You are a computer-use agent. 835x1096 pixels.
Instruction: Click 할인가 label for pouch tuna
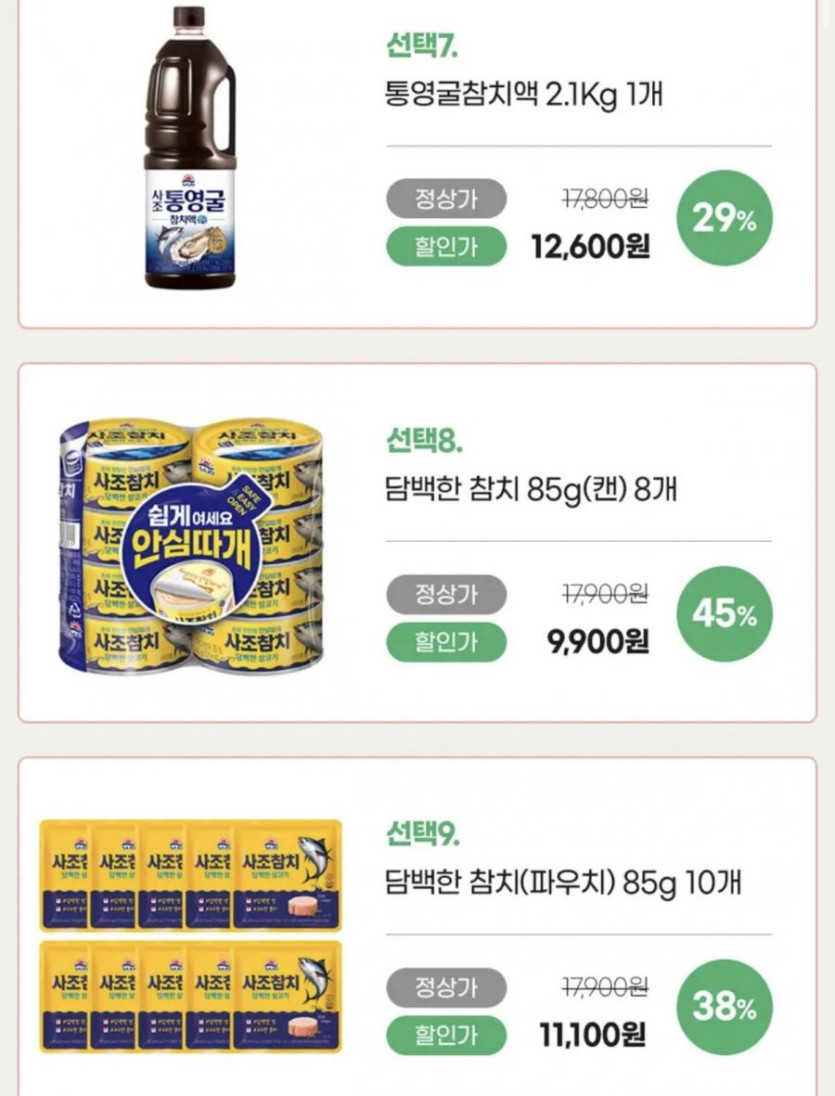coord(446,1034)
